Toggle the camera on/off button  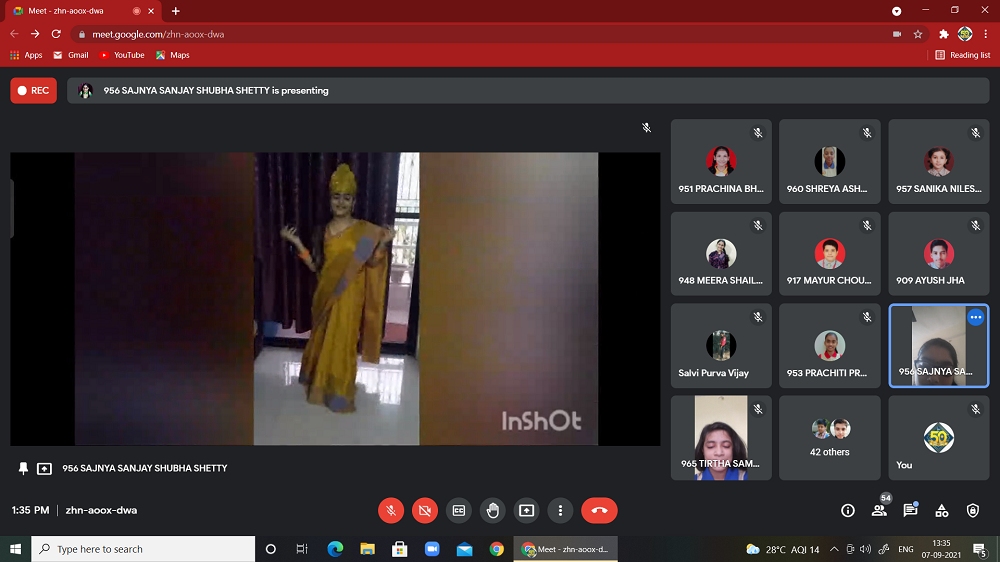(x=425, y=510)
